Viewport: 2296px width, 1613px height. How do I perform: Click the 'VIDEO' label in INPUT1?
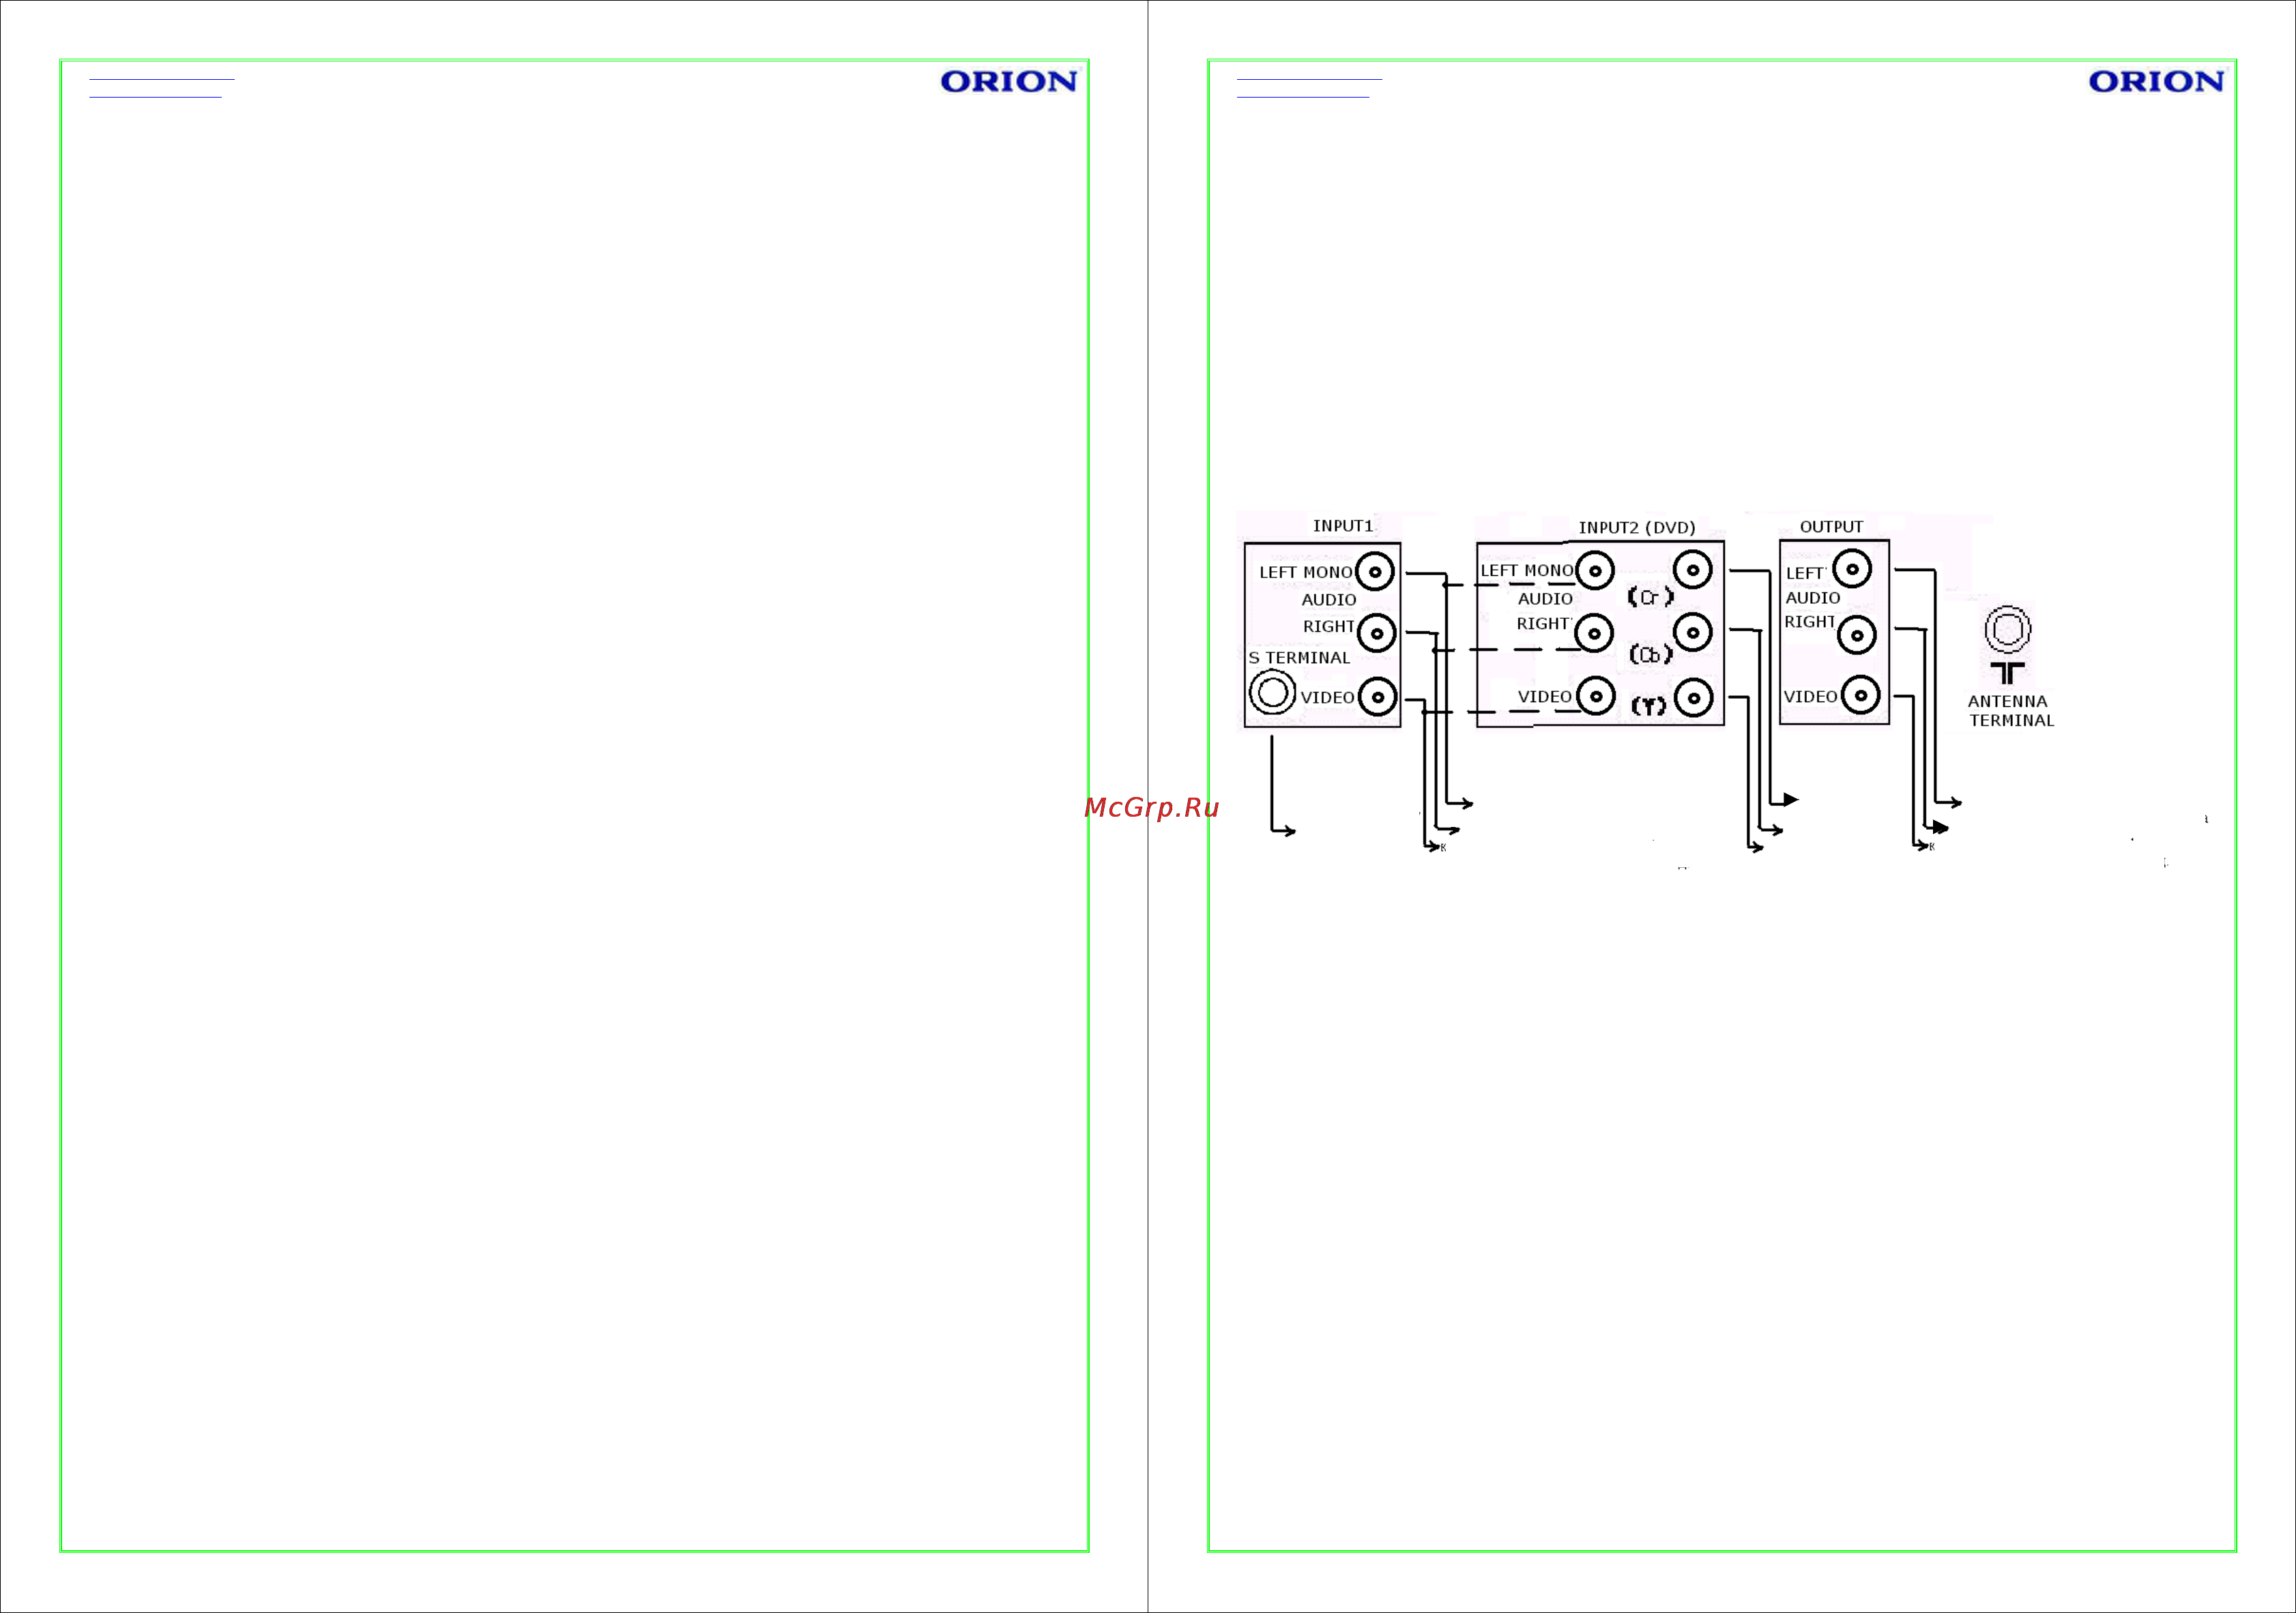(x=1328, y=698)
